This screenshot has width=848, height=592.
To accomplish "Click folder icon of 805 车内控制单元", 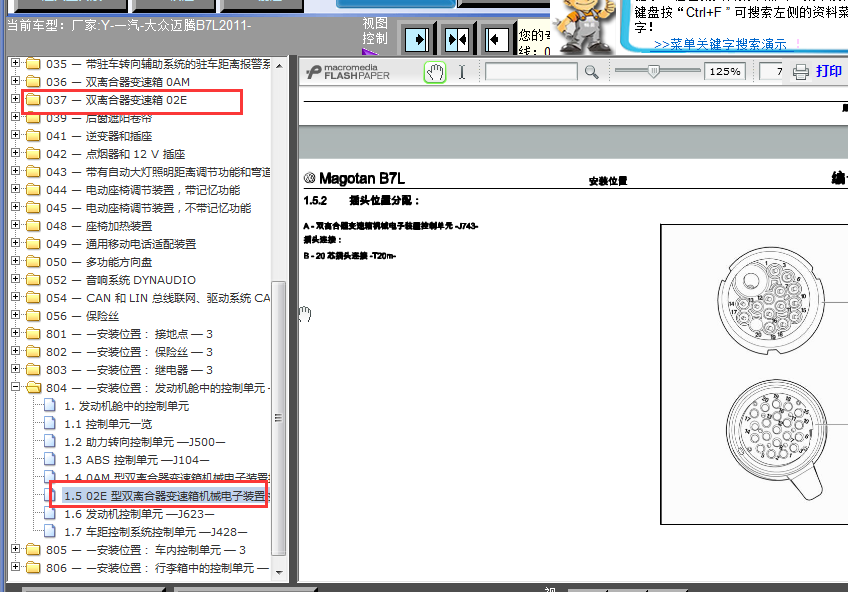I will (x=34, y=550).
